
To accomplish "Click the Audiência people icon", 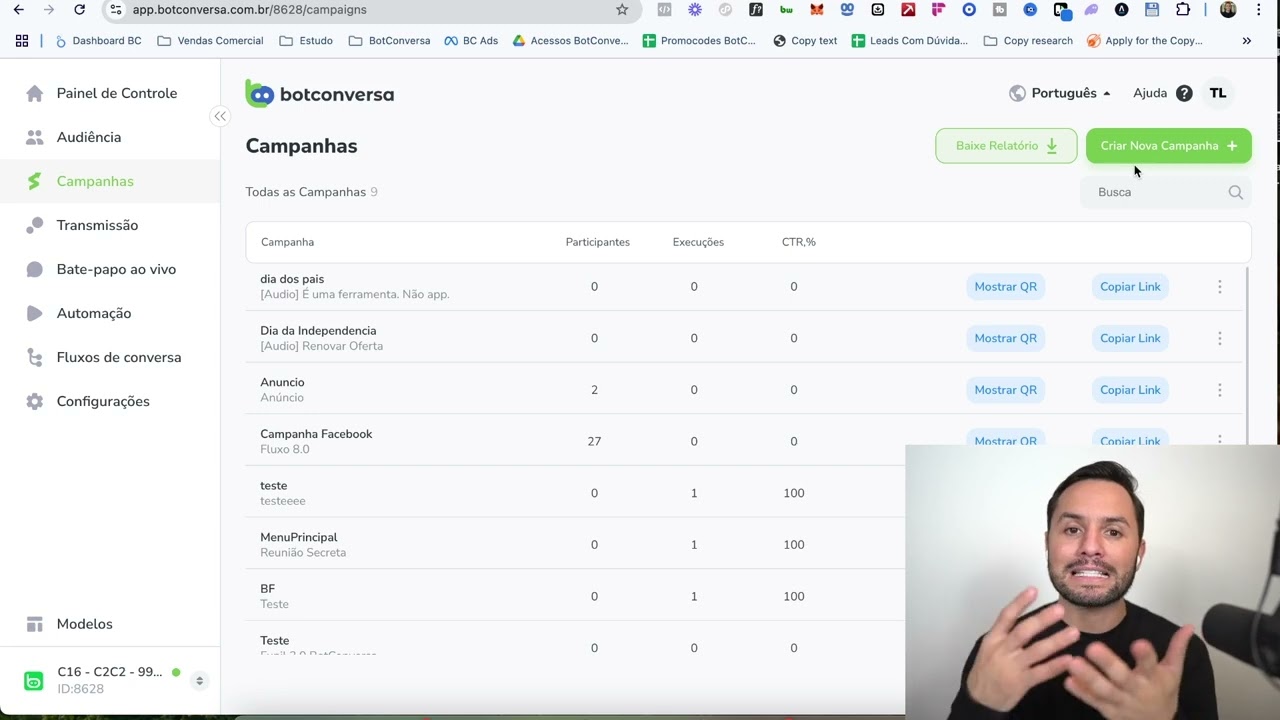I will [35, 137].
